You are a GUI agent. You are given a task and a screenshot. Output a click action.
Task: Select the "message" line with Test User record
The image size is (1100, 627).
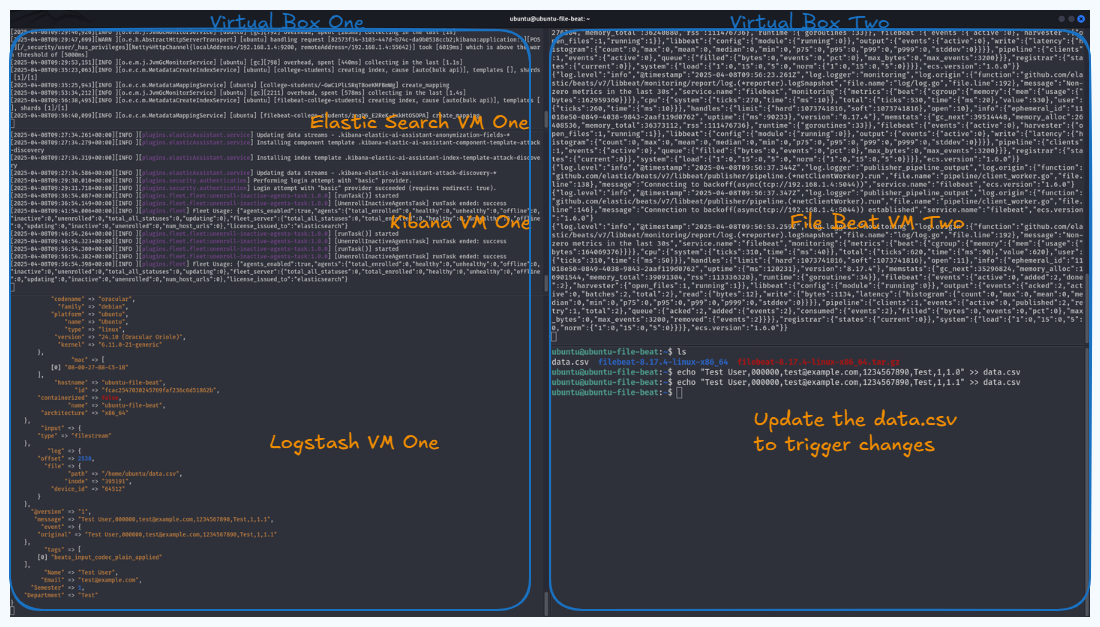(x=154, y=520)
